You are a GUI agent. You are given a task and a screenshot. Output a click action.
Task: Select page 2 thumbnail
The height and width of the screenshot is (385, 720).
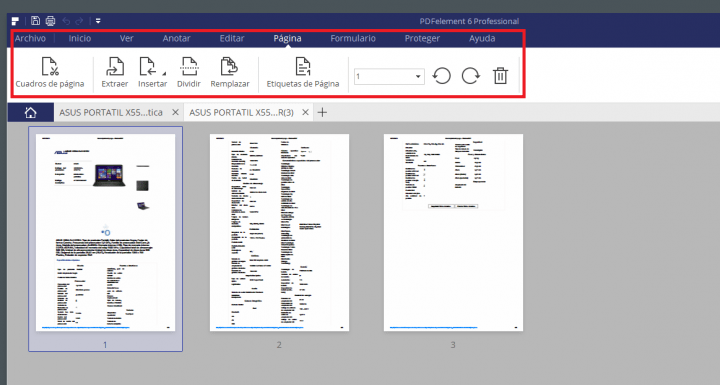click(x=279, y=232)
